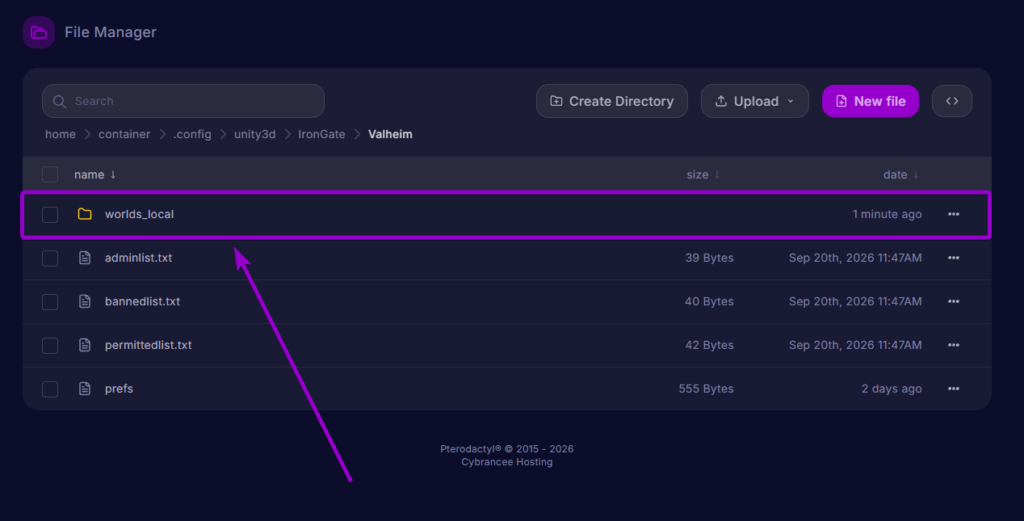The height and width of the screenshot is (521, 1024).
Task: Sort by the size column arrow
Action: point(717,174)
